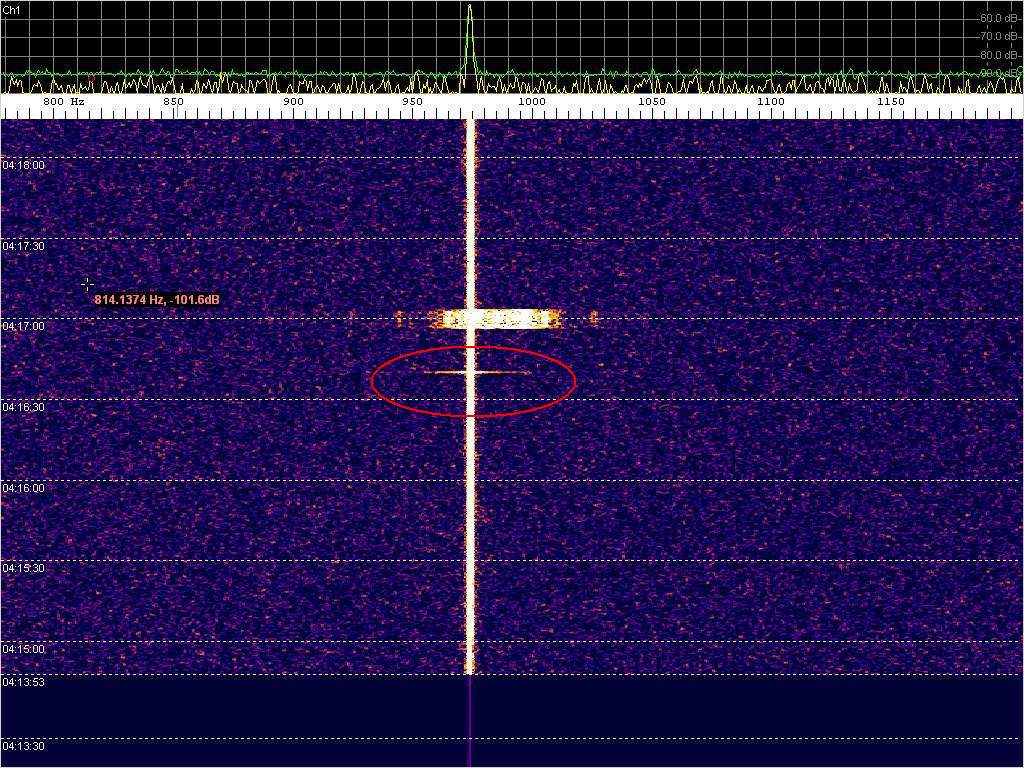Select the 04:15:00 time marker
The width and height of the screenshot is (1024, 768).
point(24,649)
